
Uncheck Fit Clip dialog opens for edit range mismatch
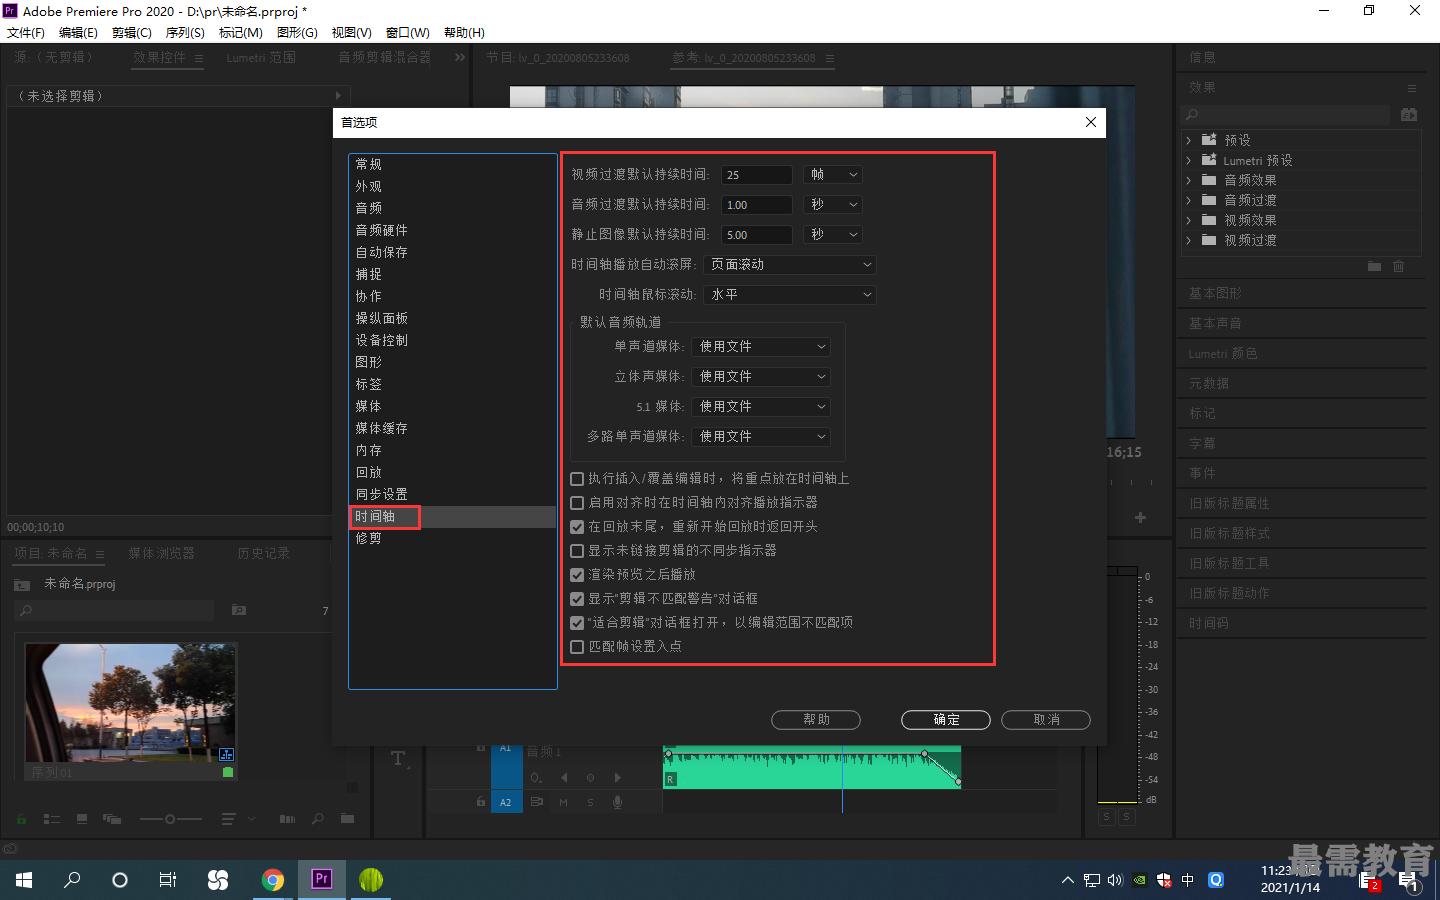[x=577, y=623]
